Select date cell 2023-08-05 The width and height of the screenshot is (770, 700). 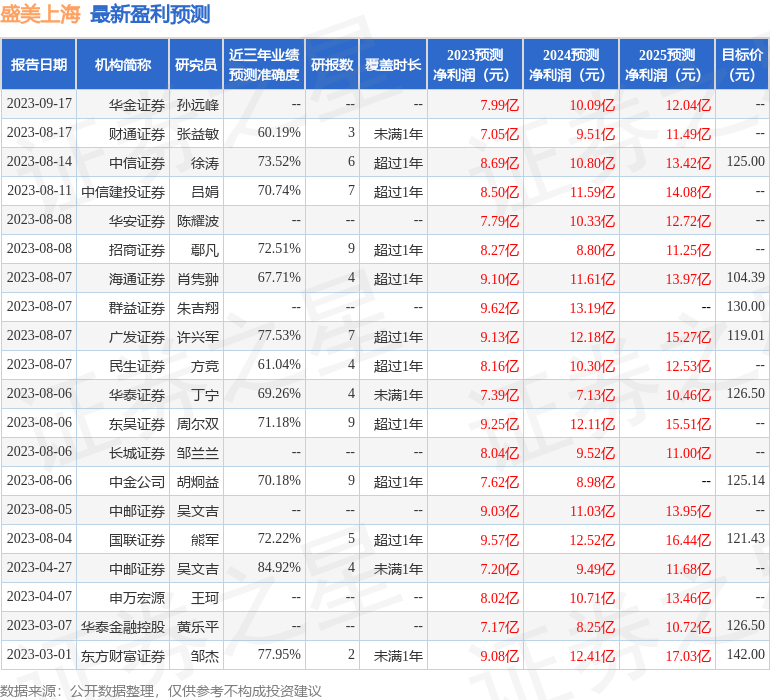click(x=39, y=509)
